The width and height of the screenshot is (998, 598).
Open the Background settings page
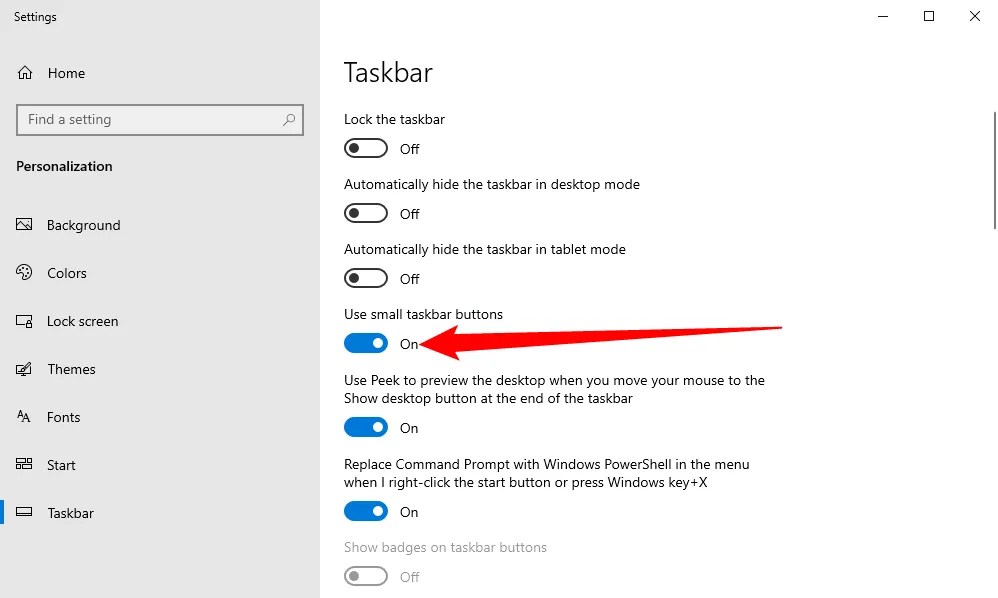click(83, 225)
